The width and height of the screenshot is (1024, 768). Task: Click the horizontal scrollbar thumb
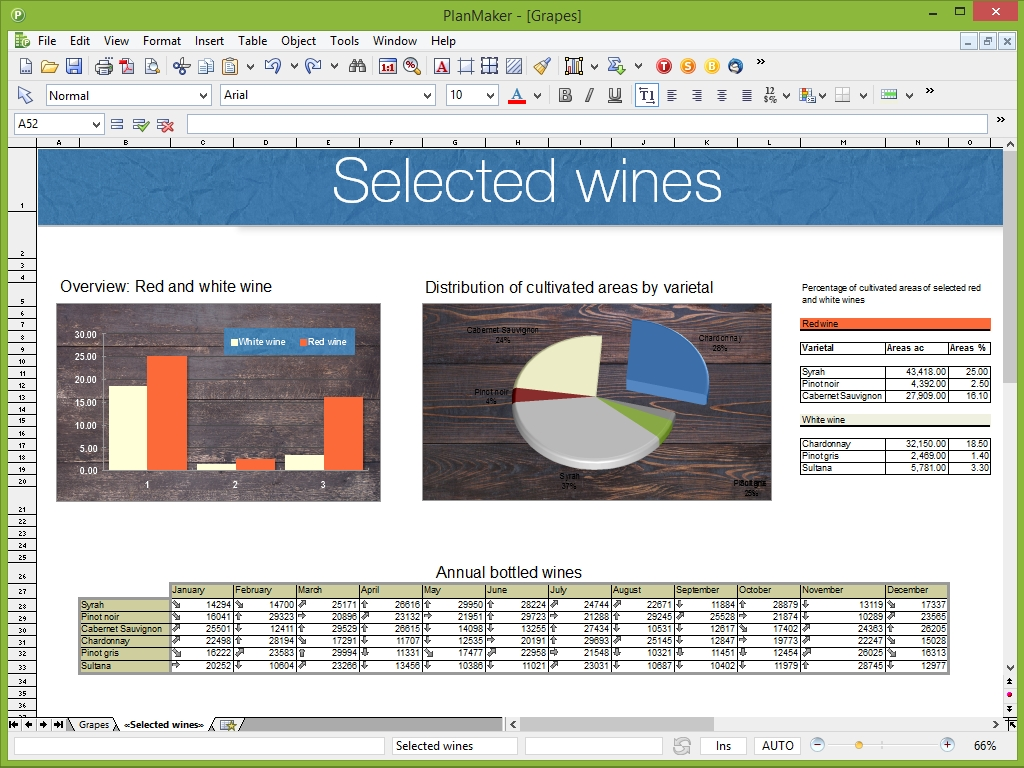click(x=616, y=724)
